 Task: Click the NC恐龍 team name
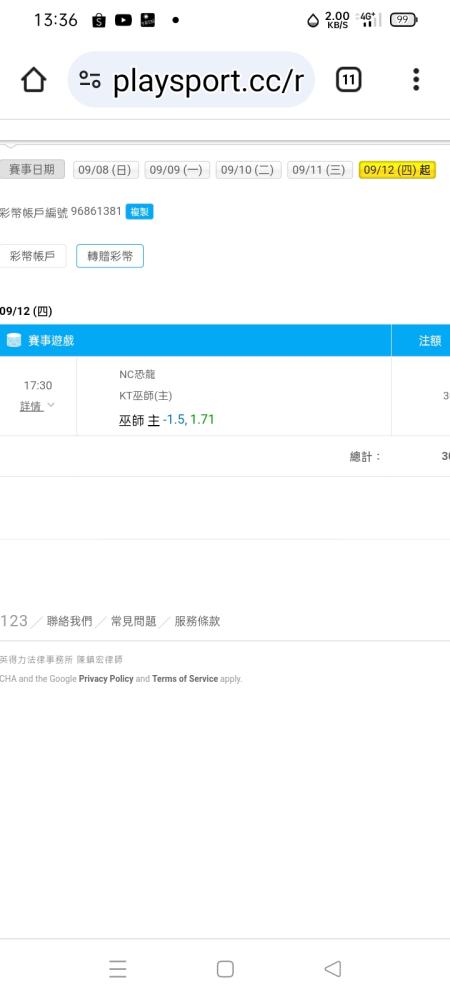pyautogui.click(x=137, y=374)
